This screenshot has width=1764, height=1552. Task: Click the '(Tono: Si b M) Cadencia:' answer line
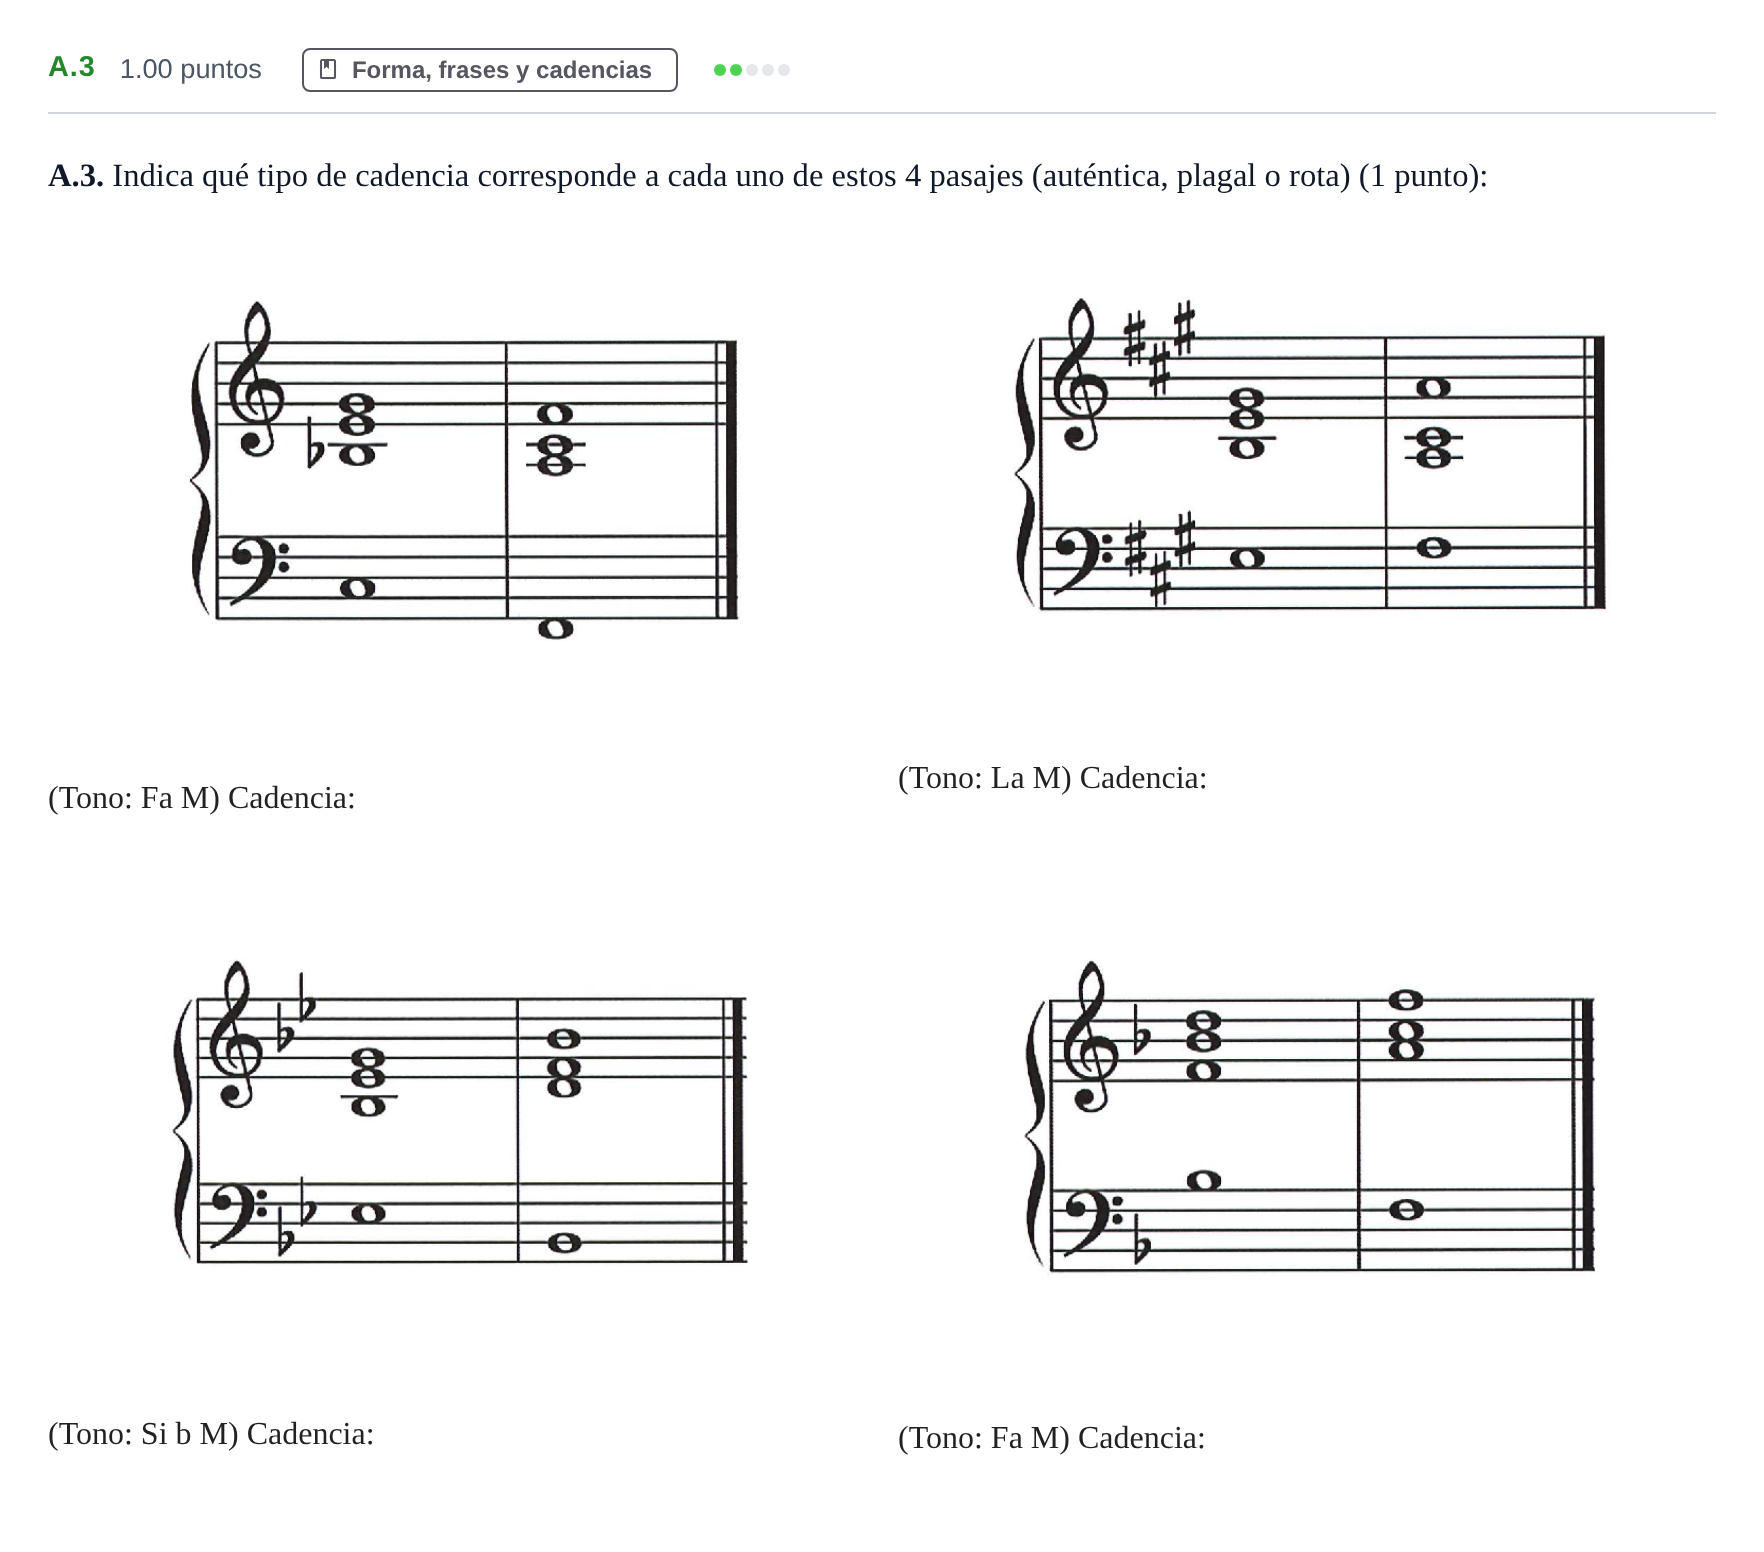click(211, 1434)
